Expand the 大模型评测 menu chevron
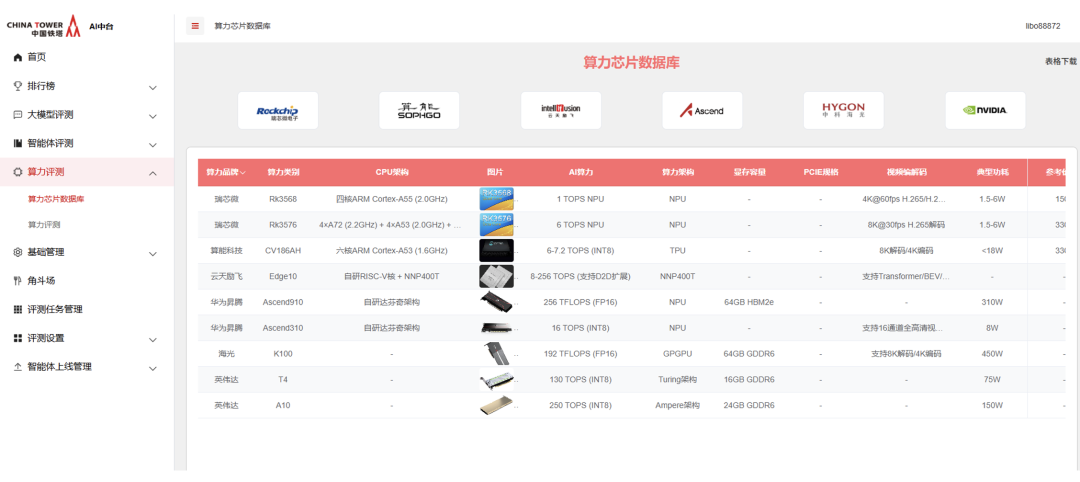 (x=153, y=116)
